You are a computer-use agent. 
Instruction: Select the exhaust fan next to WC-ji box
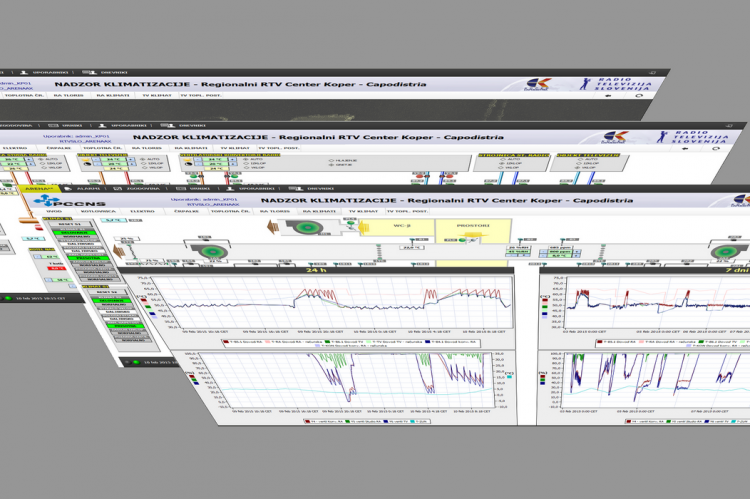(305, 227)
